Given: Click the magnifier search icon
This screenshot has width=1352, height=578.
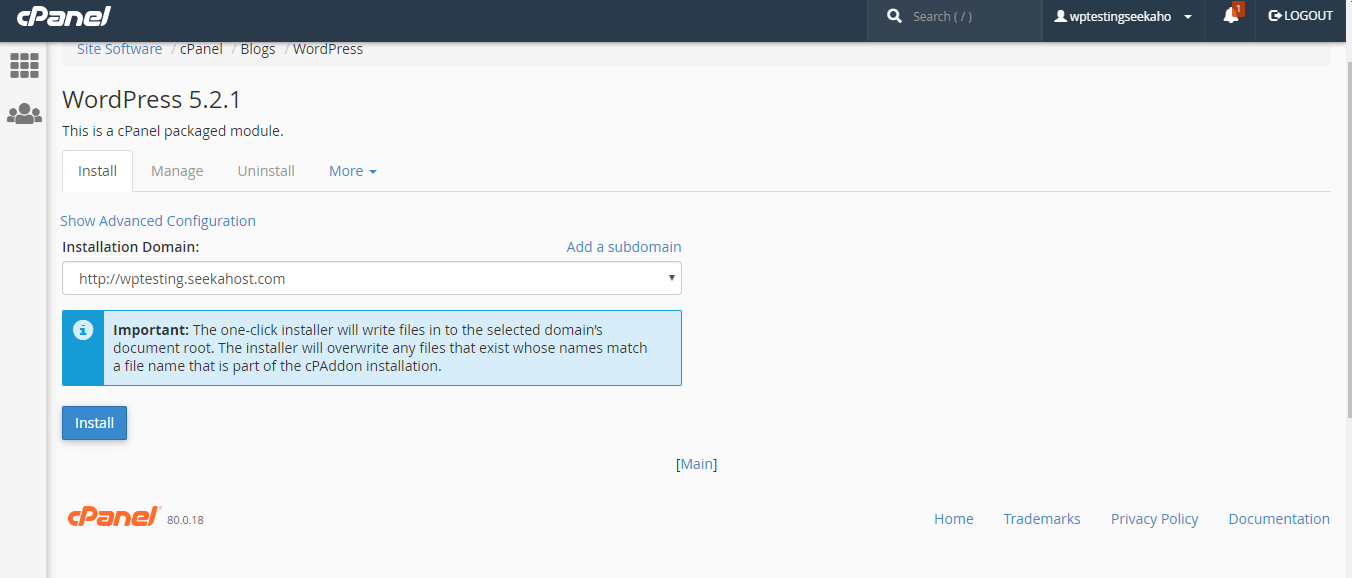Looking at the screenshot, I should [894, 16].
